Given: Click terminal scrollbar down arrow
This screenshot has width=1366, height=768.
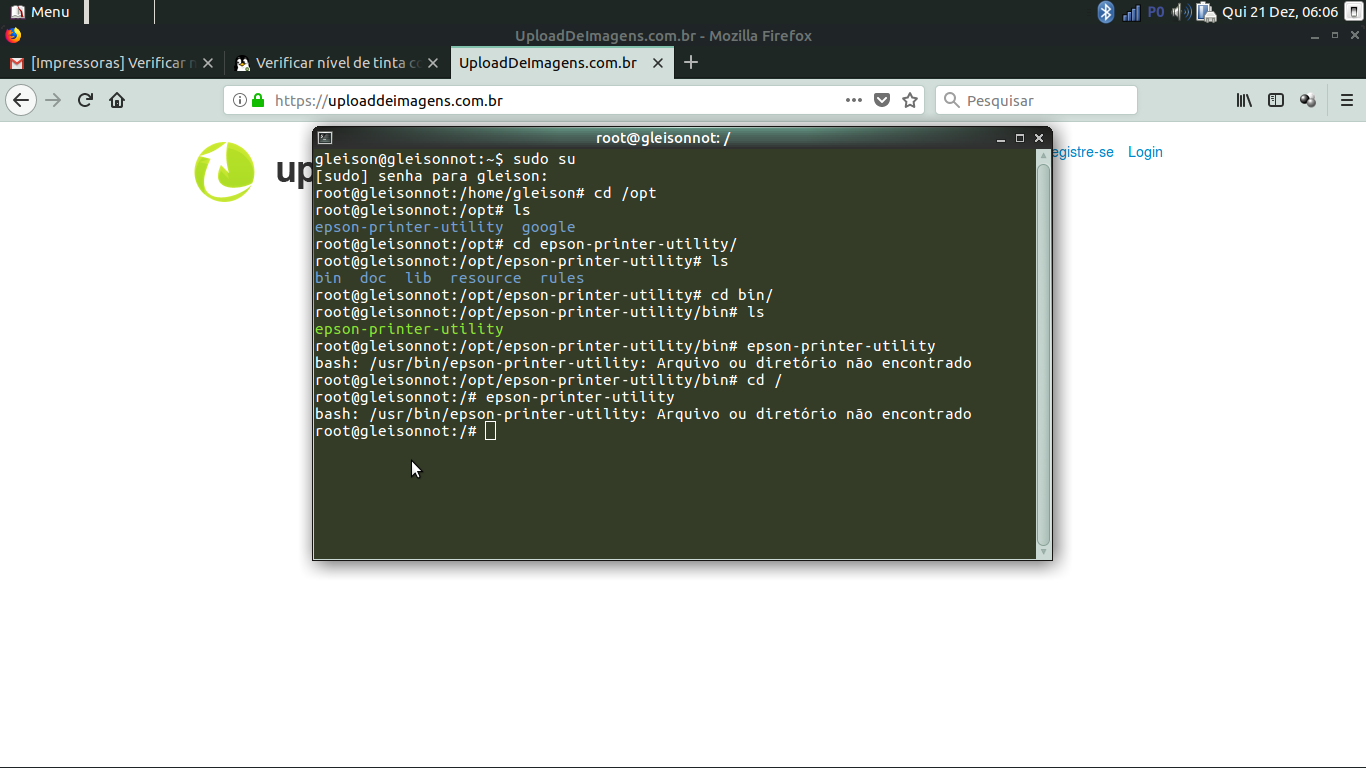Looking at the screenshot, I should (1044, 552).
